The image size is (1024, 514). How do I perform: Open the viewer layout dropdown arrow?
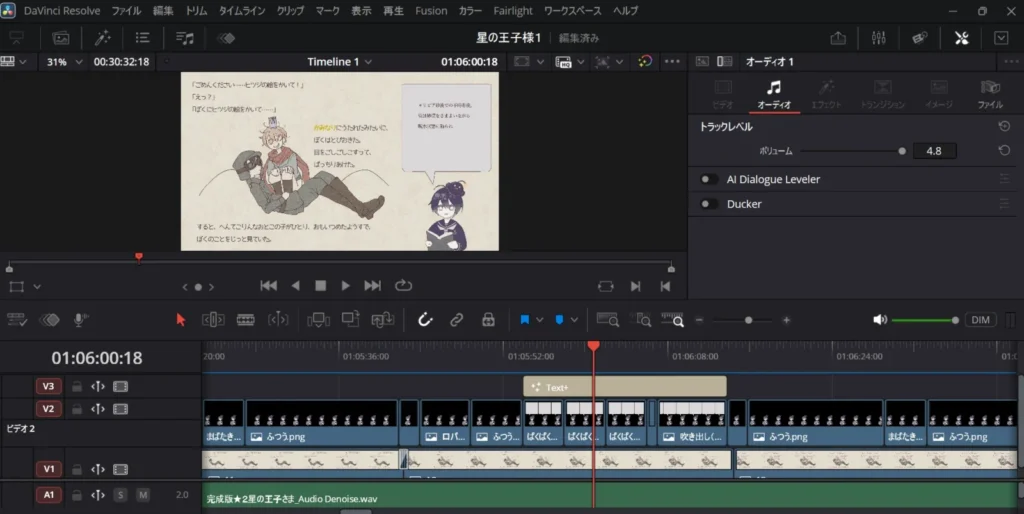pos(23,61)
